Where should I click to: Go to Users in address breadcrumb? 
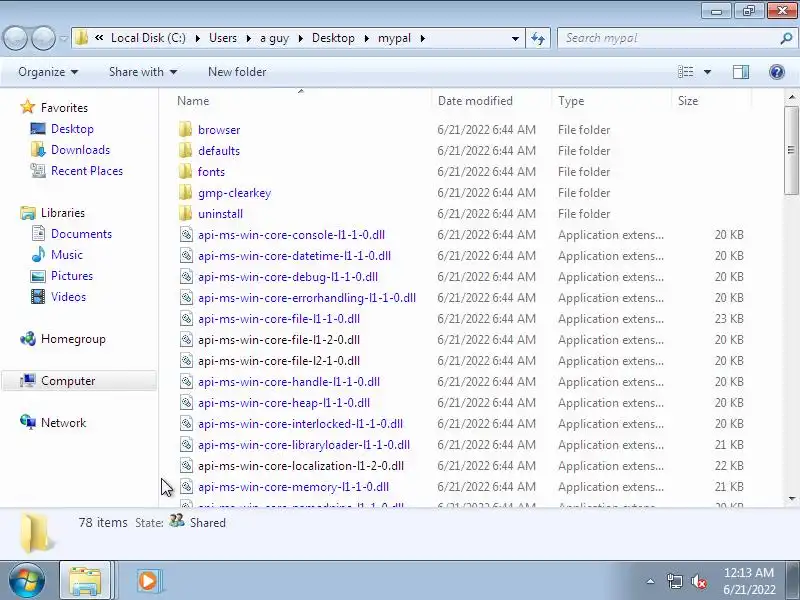[223, 38]
